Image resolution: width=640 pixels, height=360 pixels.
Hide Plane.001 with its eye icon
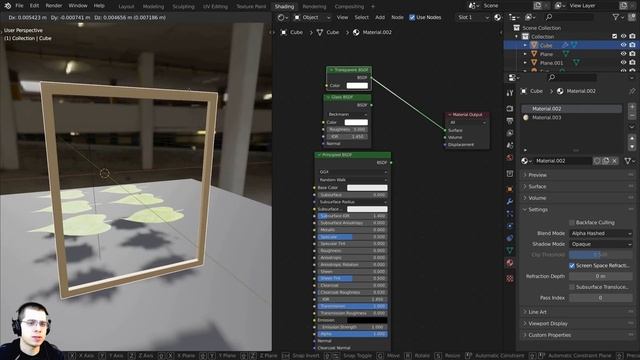[x=623, y=62]
